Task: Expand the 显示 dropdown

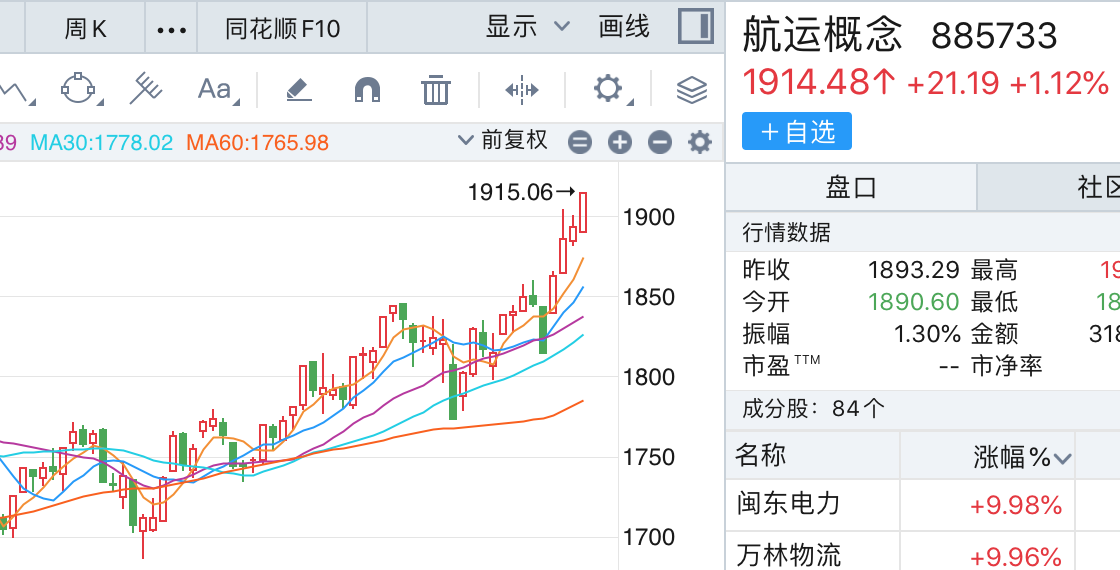Action: pyautogui.click(x=527, y=27)
